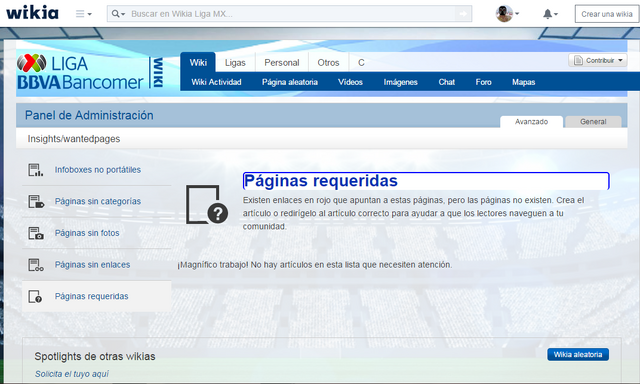The image size is (640, 384).
Task: Switch to the Avanzado tab
Action: click(x=531, y=122)
